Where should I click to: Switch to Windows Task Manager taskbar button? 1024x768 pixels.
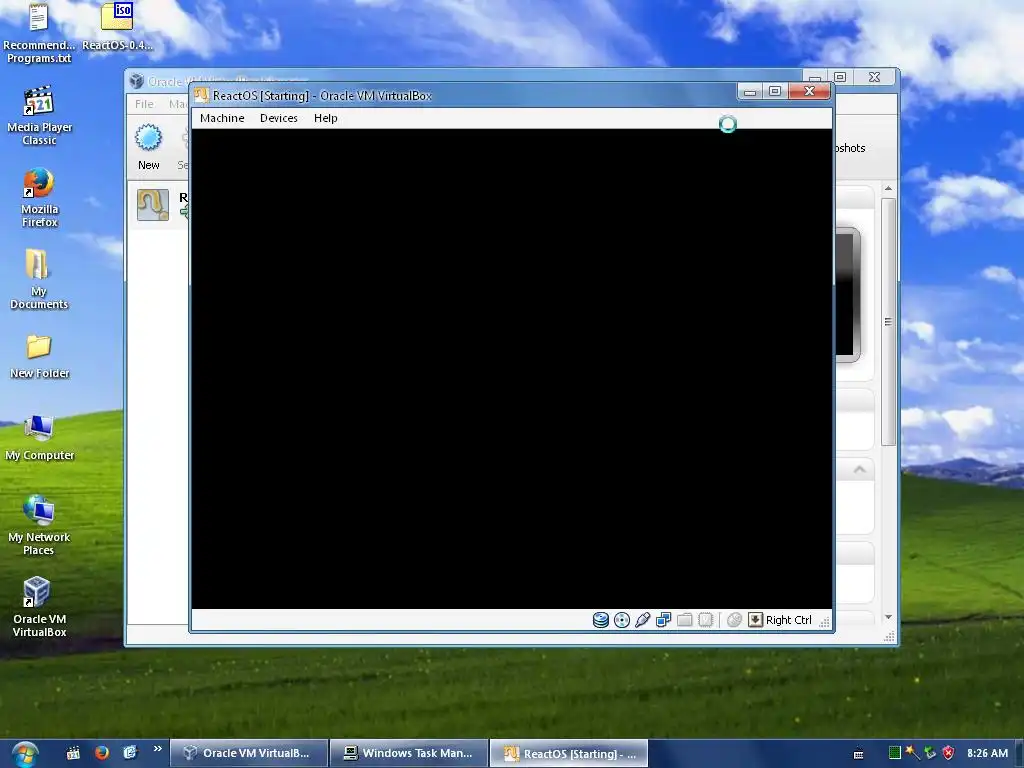pos(409,753)
